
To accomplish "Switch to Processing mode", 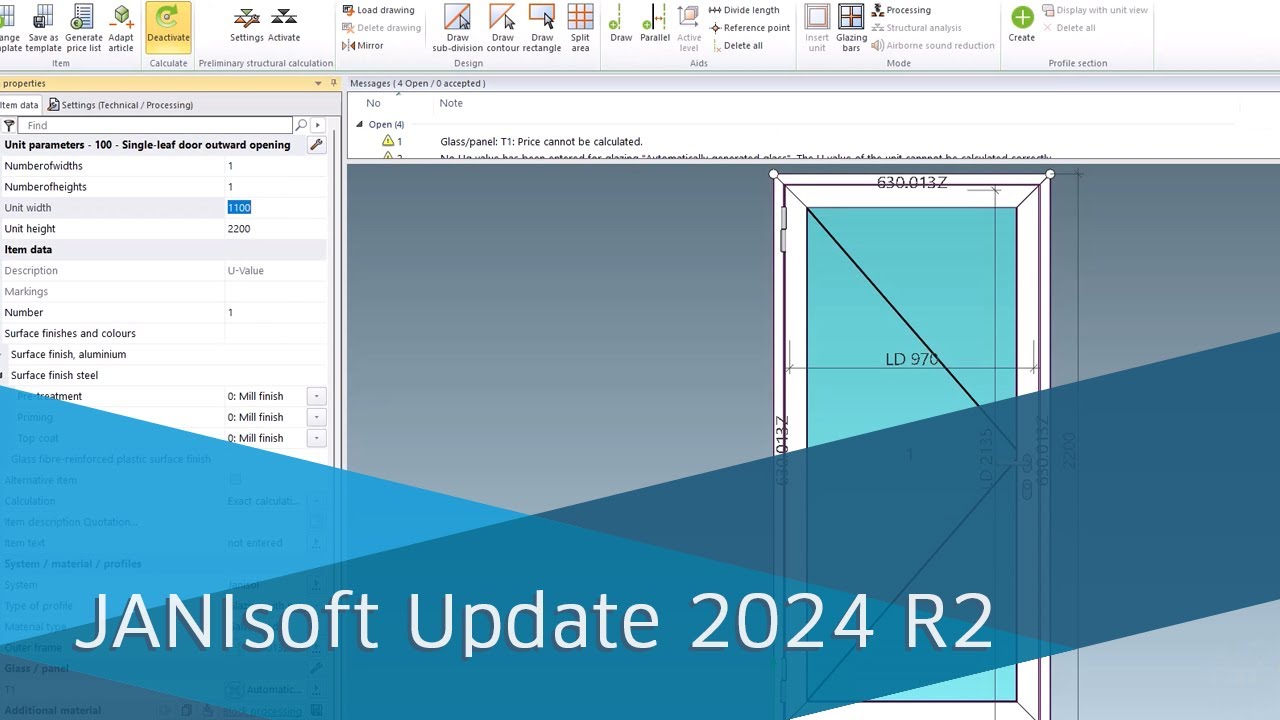I will [901, 10].
